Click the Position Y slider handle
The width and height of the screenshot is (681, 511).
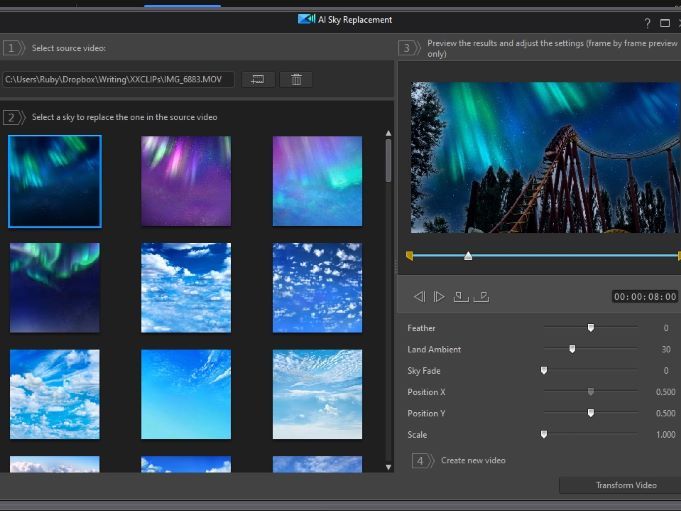pos(591,412)
